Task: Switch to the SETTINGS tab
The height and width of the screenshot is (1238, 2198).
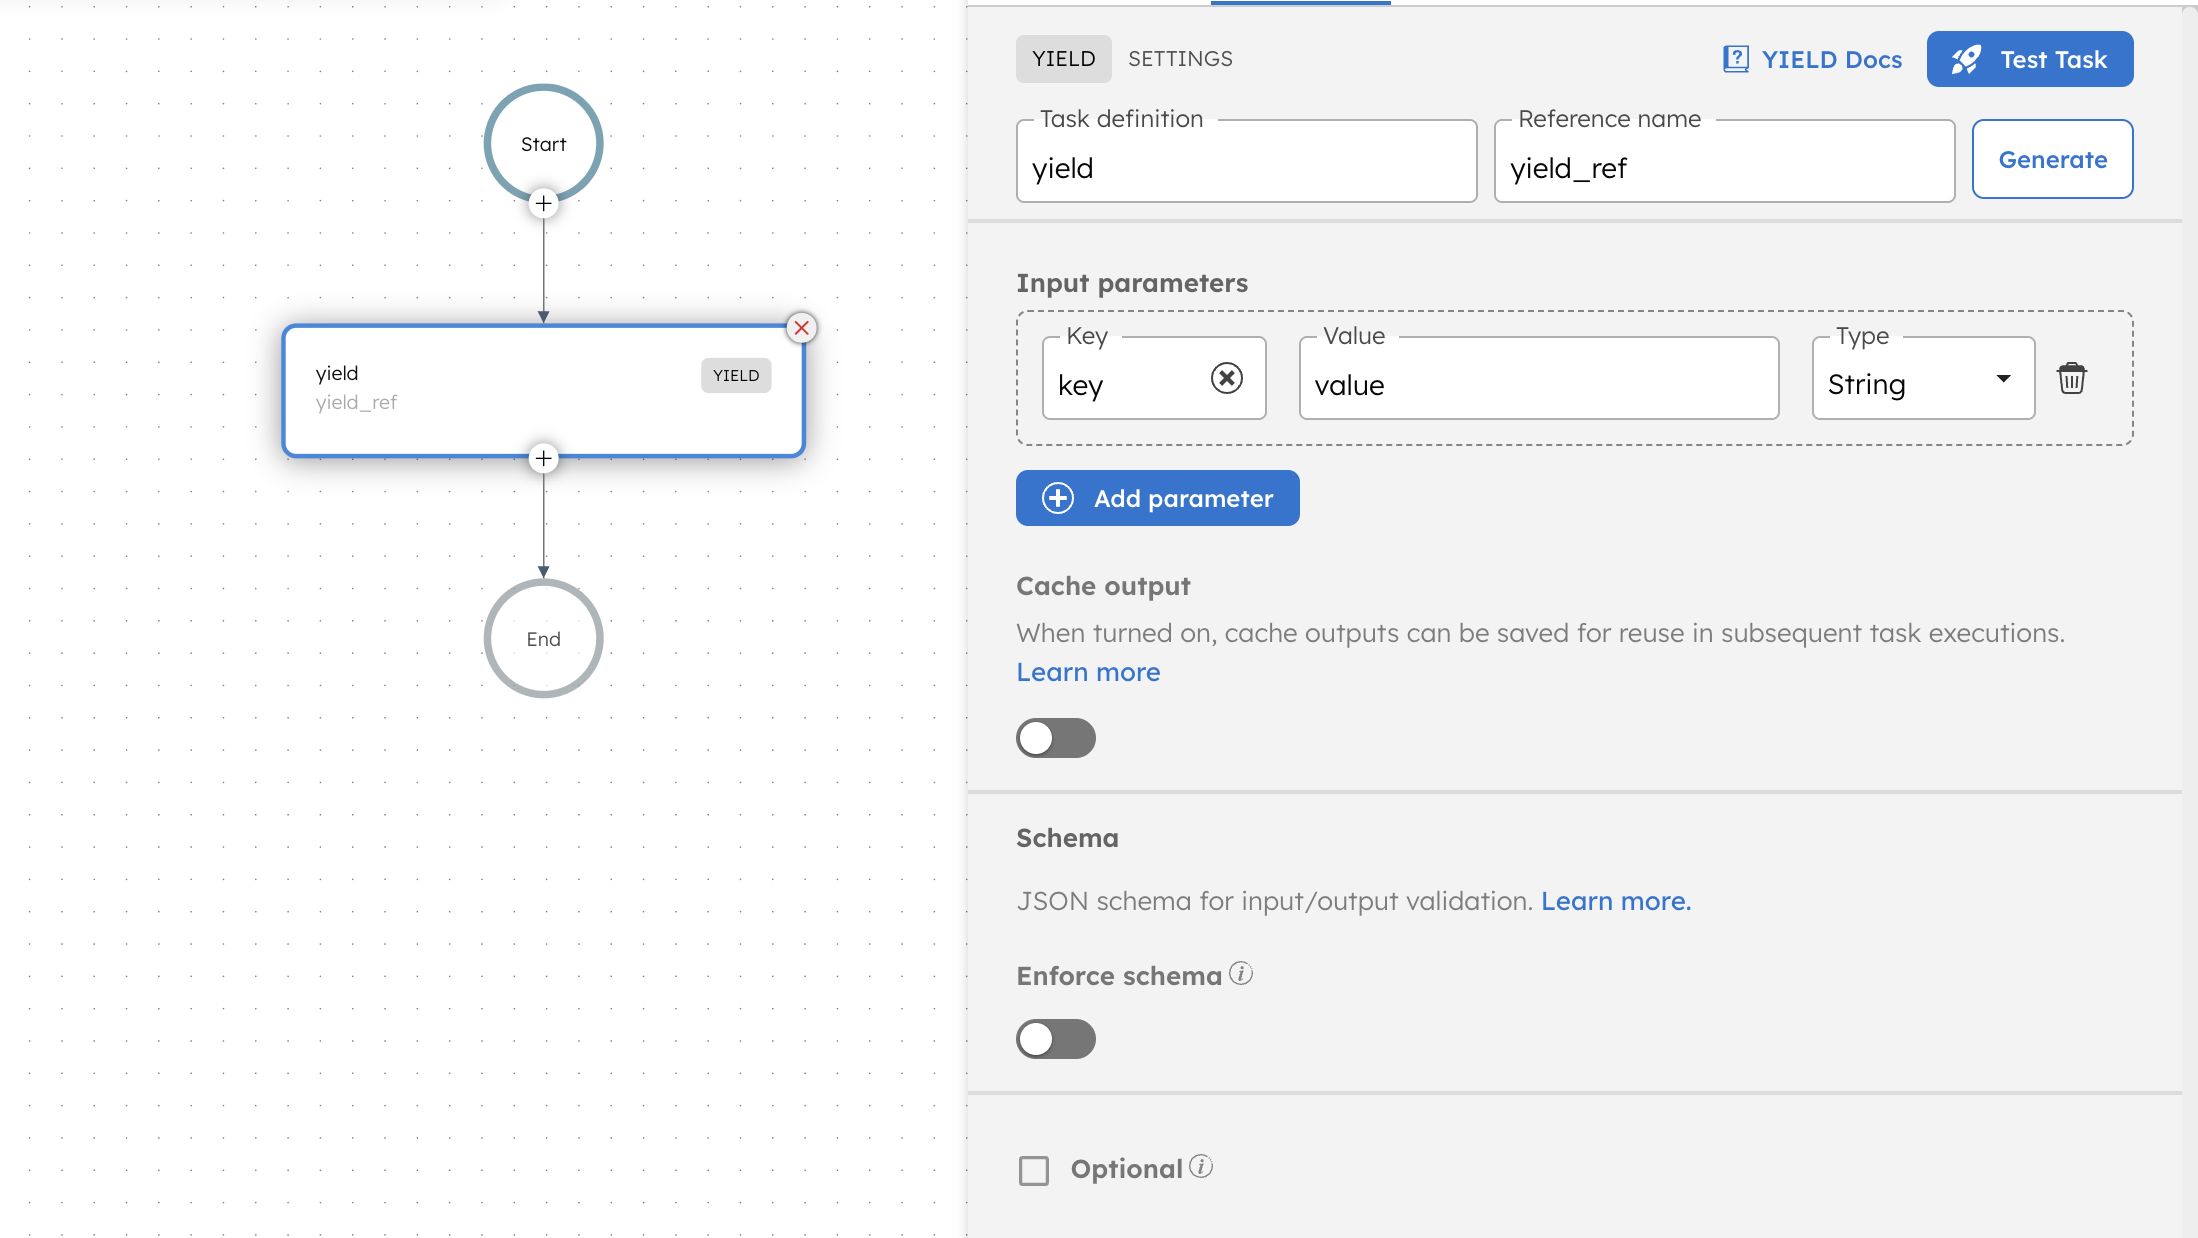Action: click(1180, 59)
